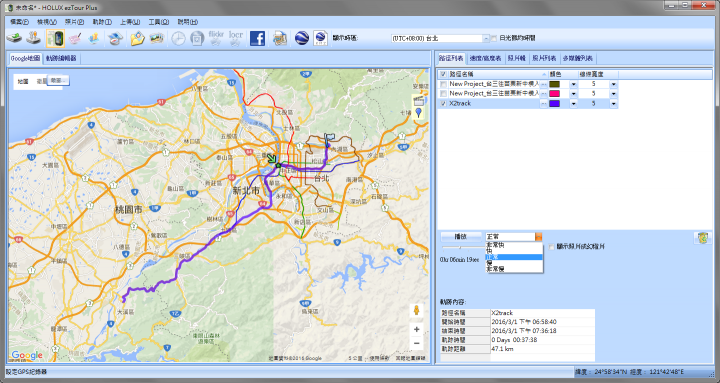This screenshot has height=383, width=720.
Task: Click the KMZ export document icon
Action: 320,38
